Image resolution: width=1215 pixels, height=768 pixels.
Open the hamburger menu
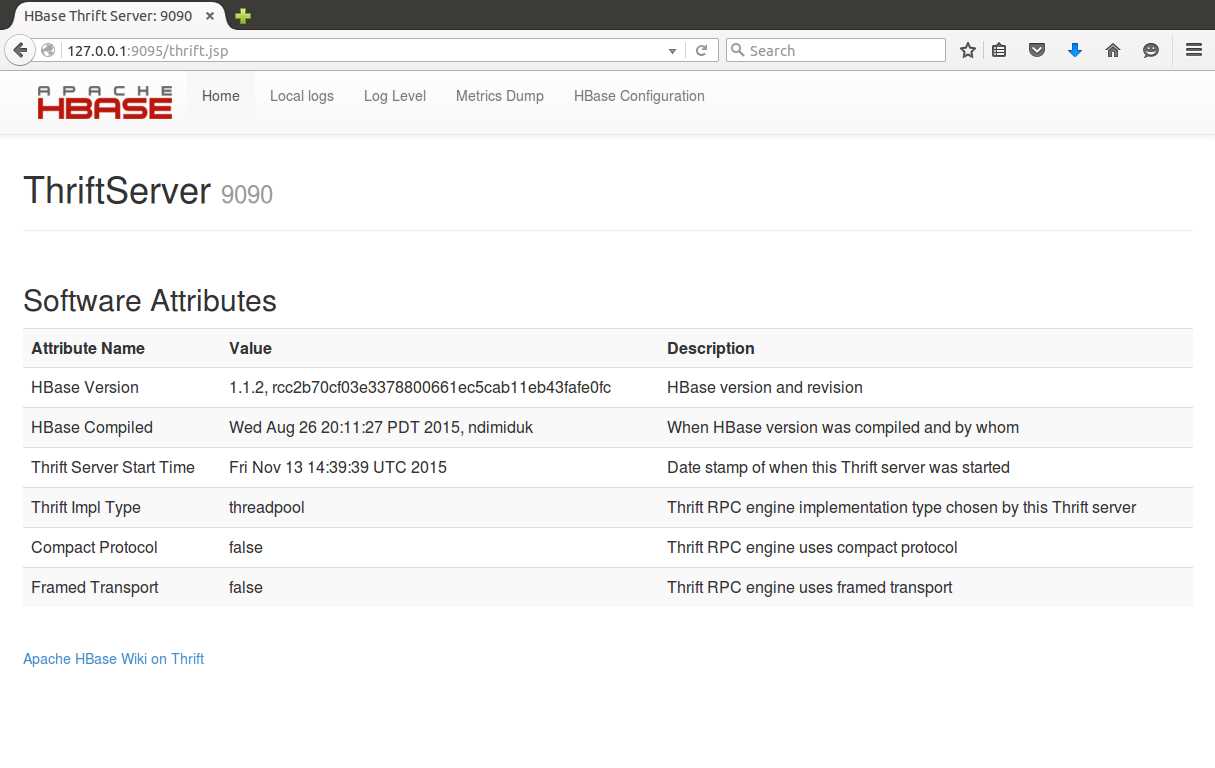click(x=1193, y=50)
